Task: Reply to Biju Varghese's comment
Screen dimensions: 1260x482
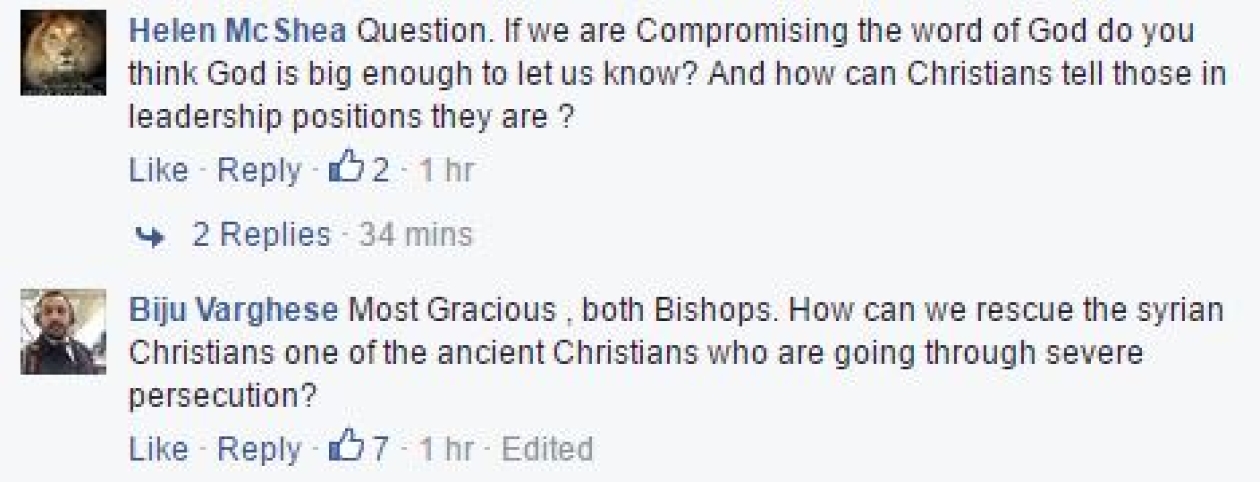Action: coord(259,449)
